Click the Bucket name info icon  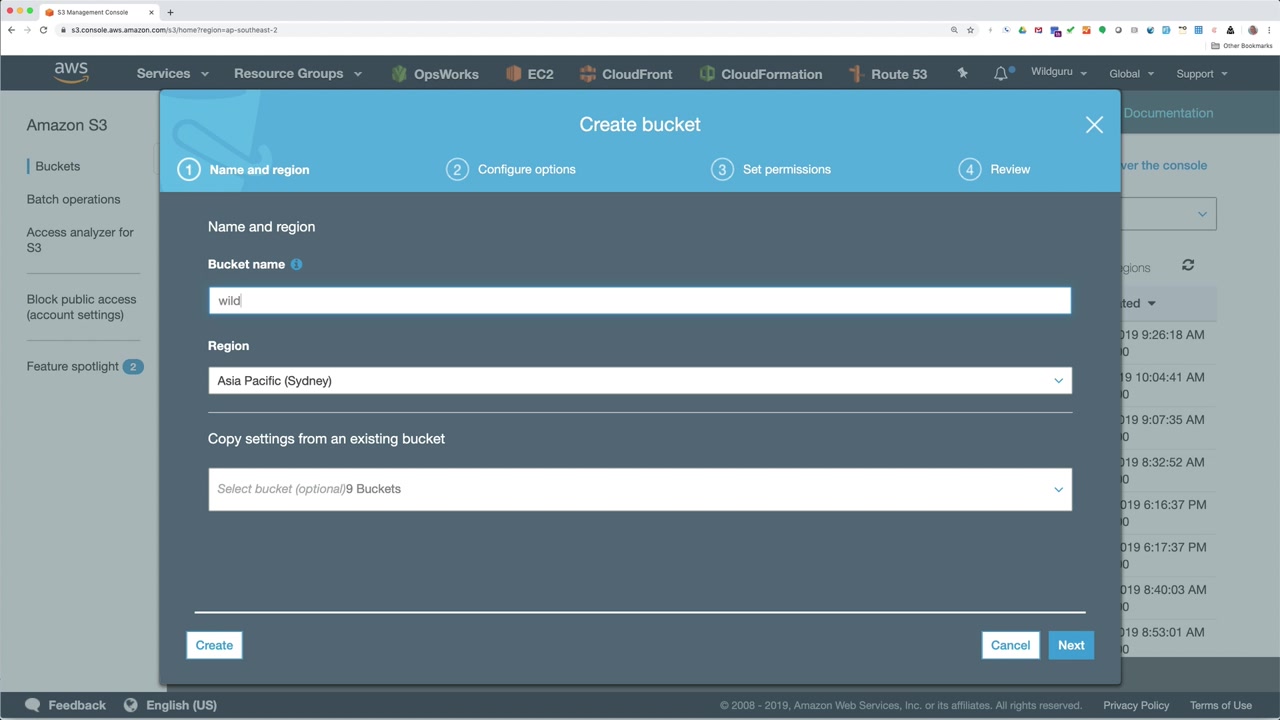click(296, 264)
